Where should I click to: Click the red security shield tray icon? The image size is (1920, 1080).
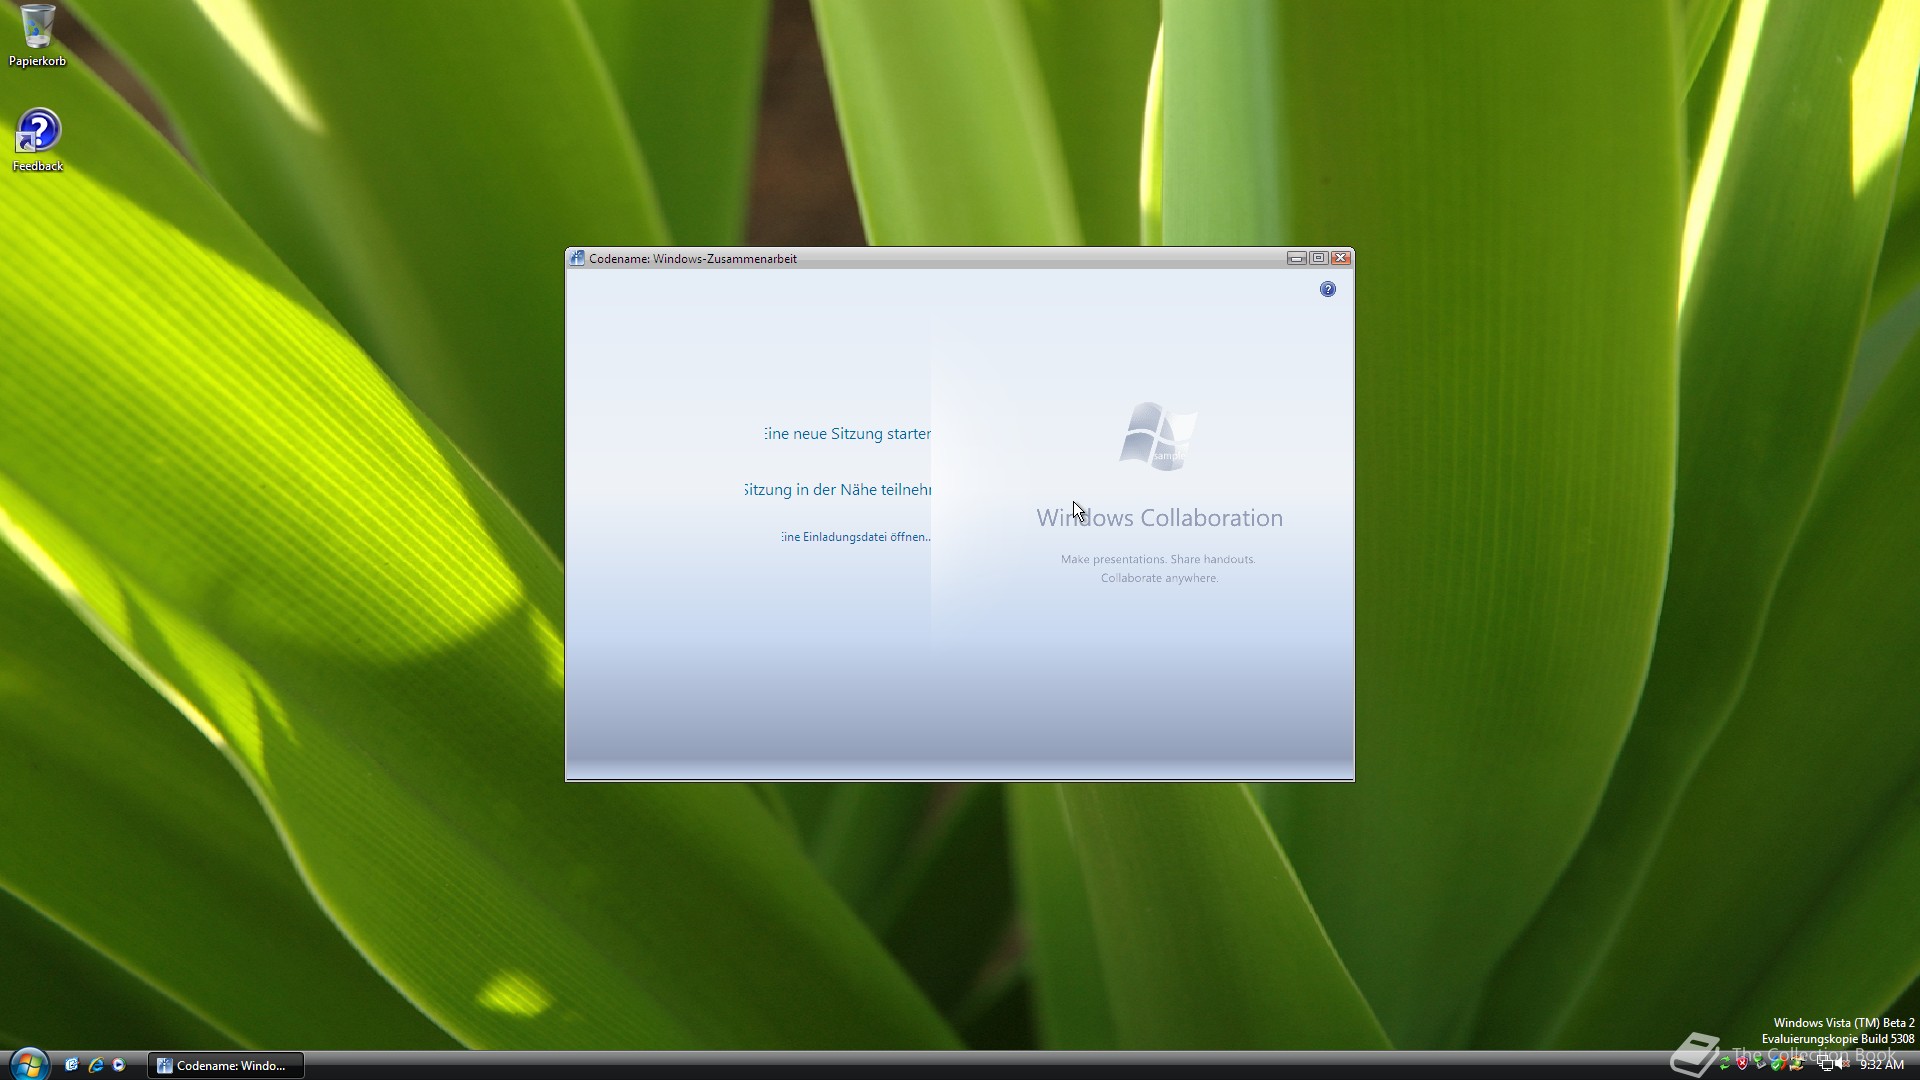point(1742,1063)
